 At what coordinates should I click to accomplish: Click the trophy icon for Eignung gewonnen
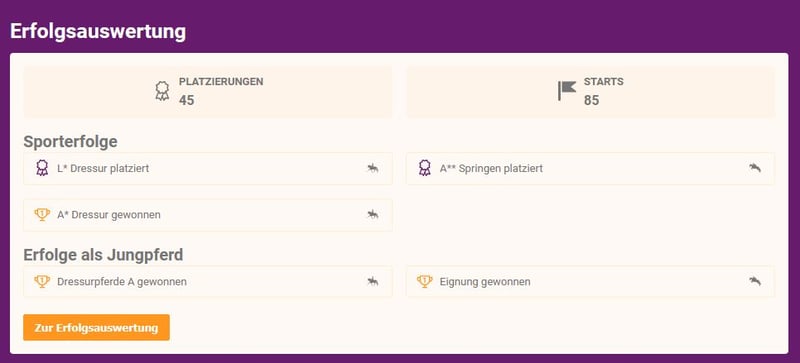[x=424, y=281]
